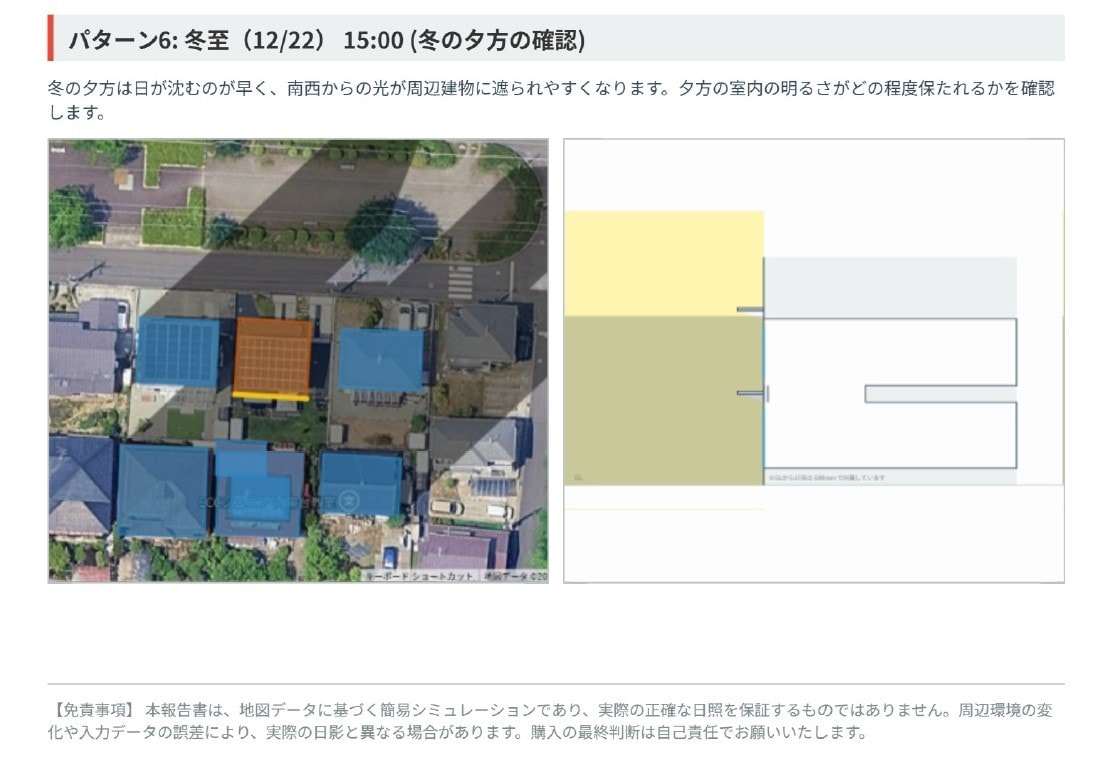Select the description paragraph about 冬の夕方
Screen dimensions: 1117x775
pyautogui.click(x=552, y=100)
